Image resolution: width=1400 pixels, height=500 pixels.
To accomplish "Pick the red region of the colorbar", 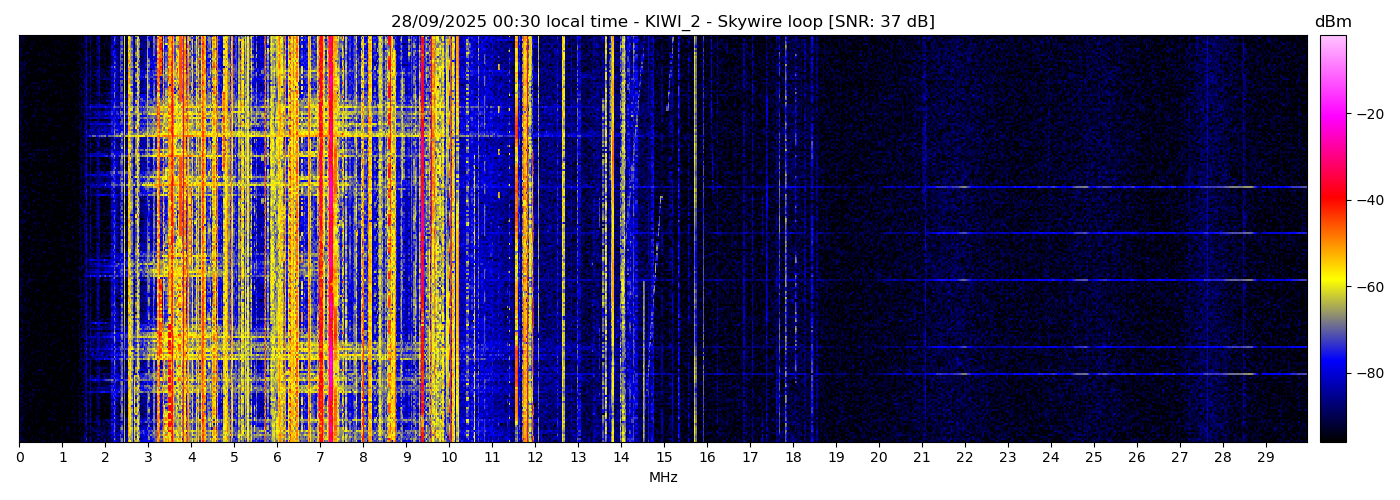I will click(1332, 200).
